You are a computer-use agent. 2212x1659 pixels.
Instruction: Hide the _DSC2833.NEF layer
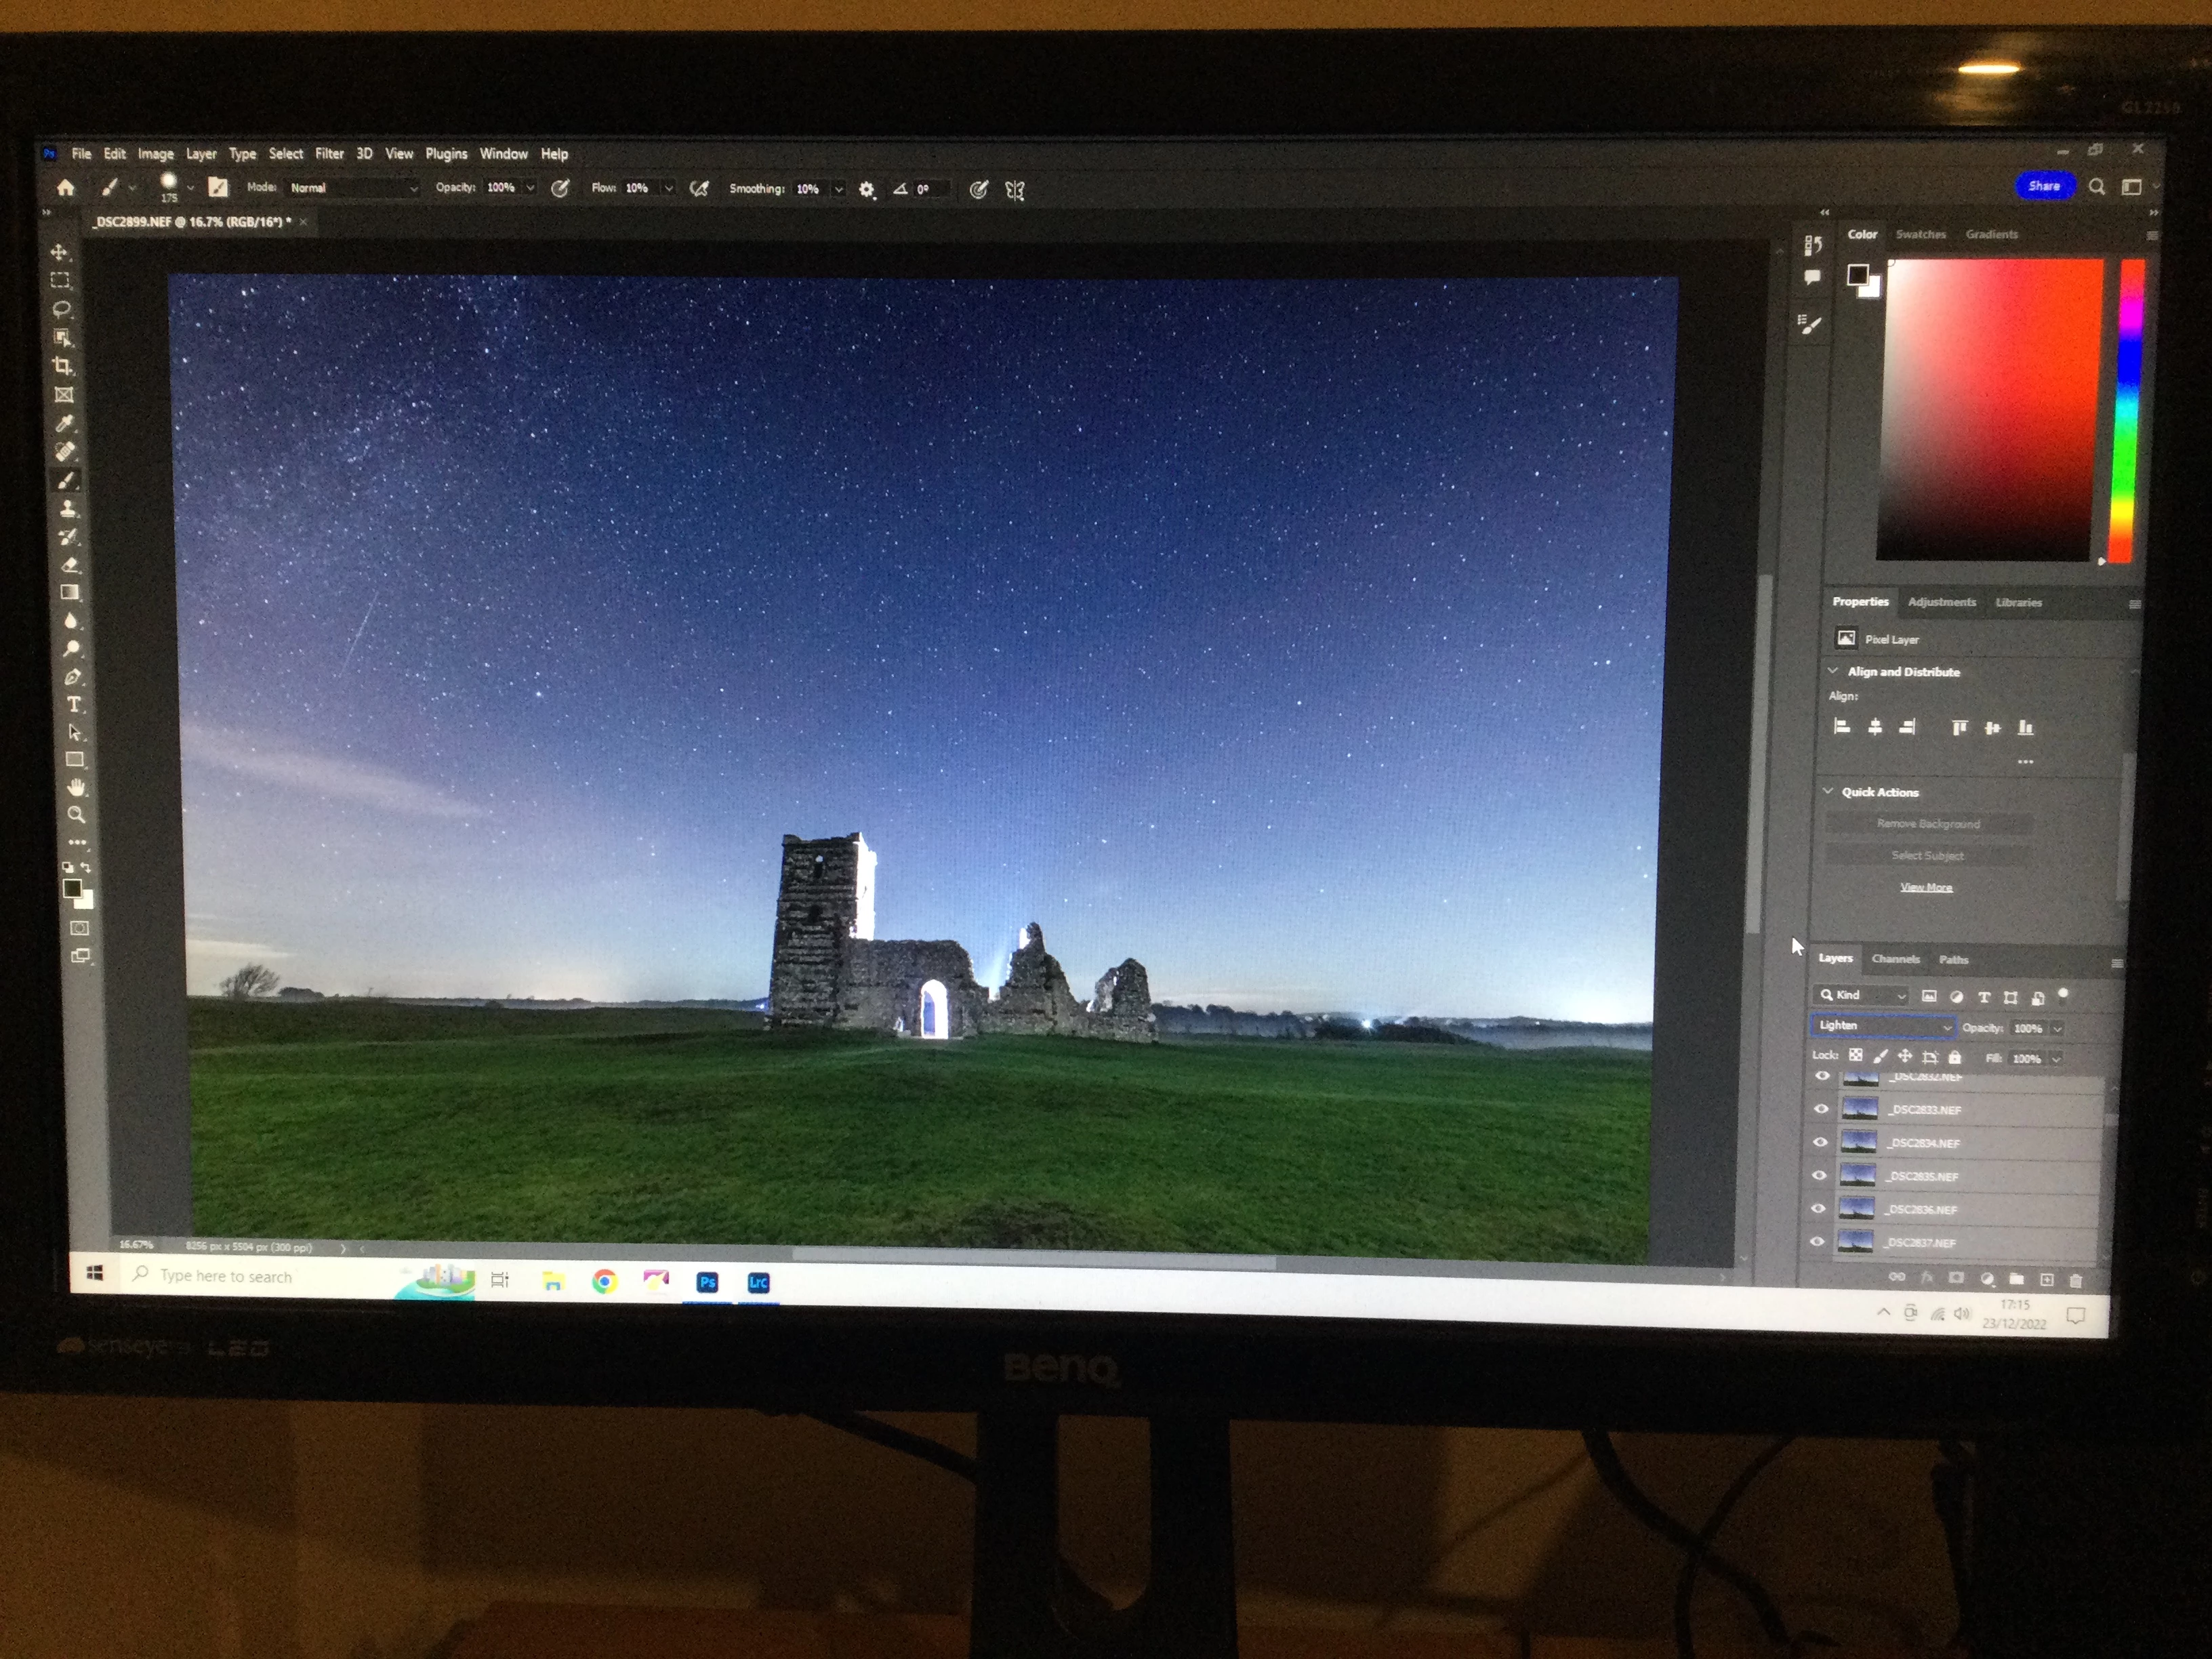(1820, 1109)
